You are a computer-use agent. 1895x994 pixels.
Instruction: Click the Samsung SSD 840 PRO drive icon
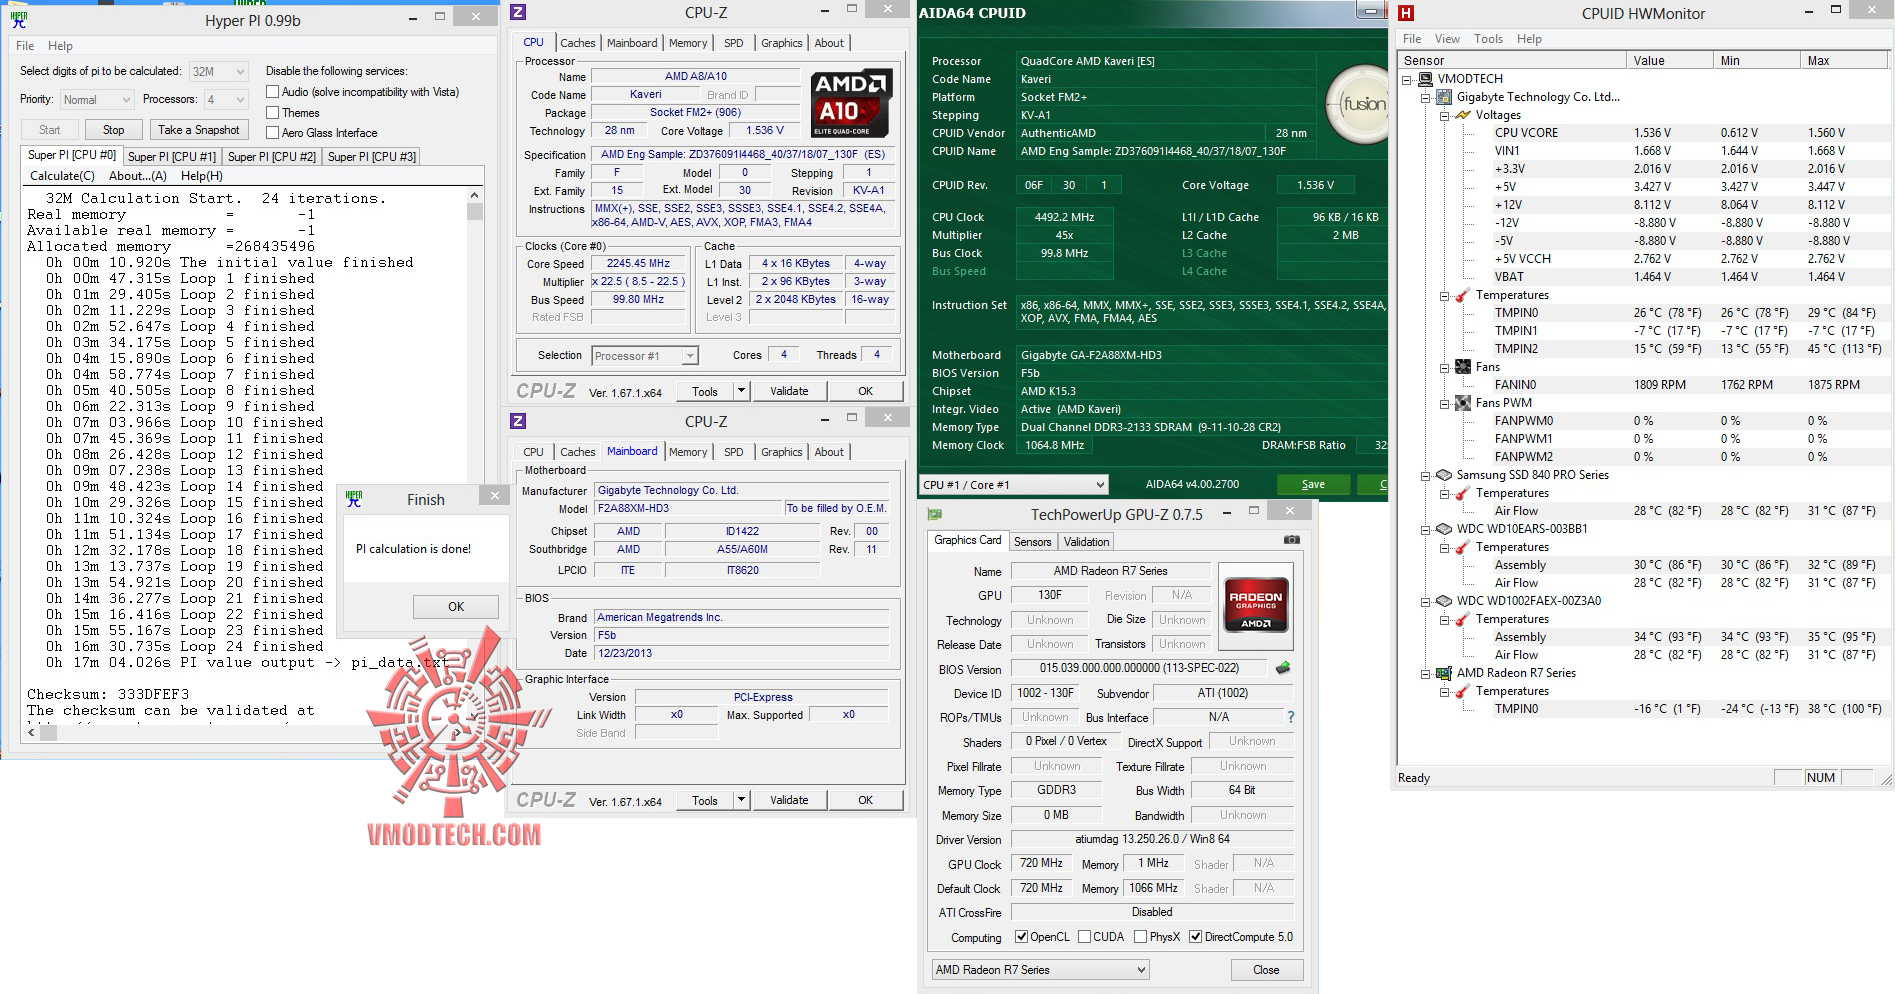(1444, 475)
